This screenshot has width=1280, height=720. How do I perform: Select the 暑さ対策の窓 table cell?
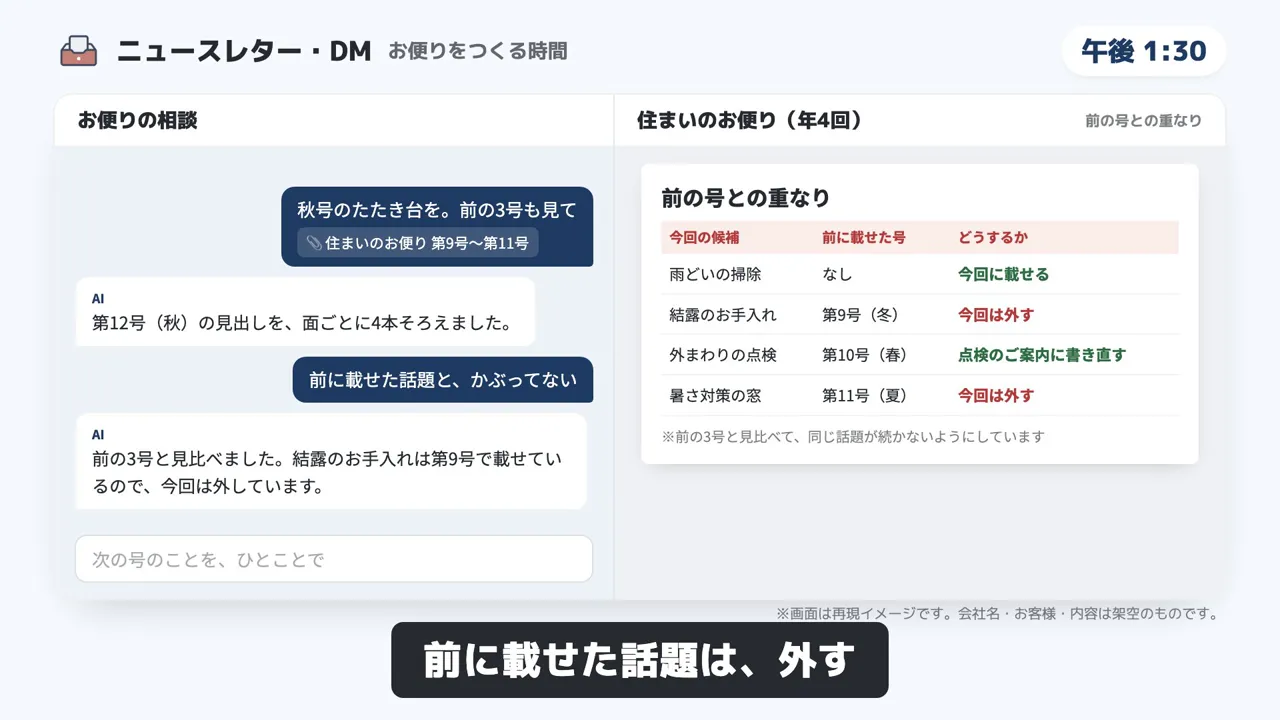click(715, 395)
